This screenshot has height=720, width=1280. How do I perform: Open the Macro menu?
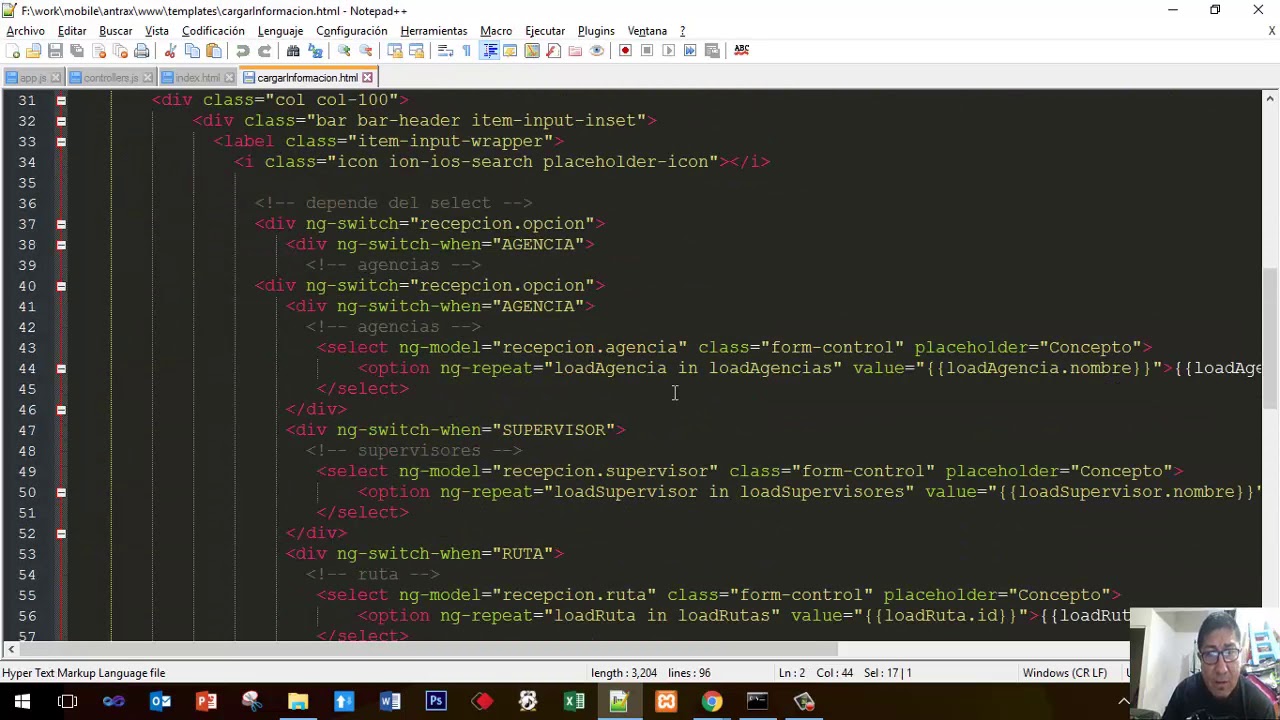pos(496,31)
